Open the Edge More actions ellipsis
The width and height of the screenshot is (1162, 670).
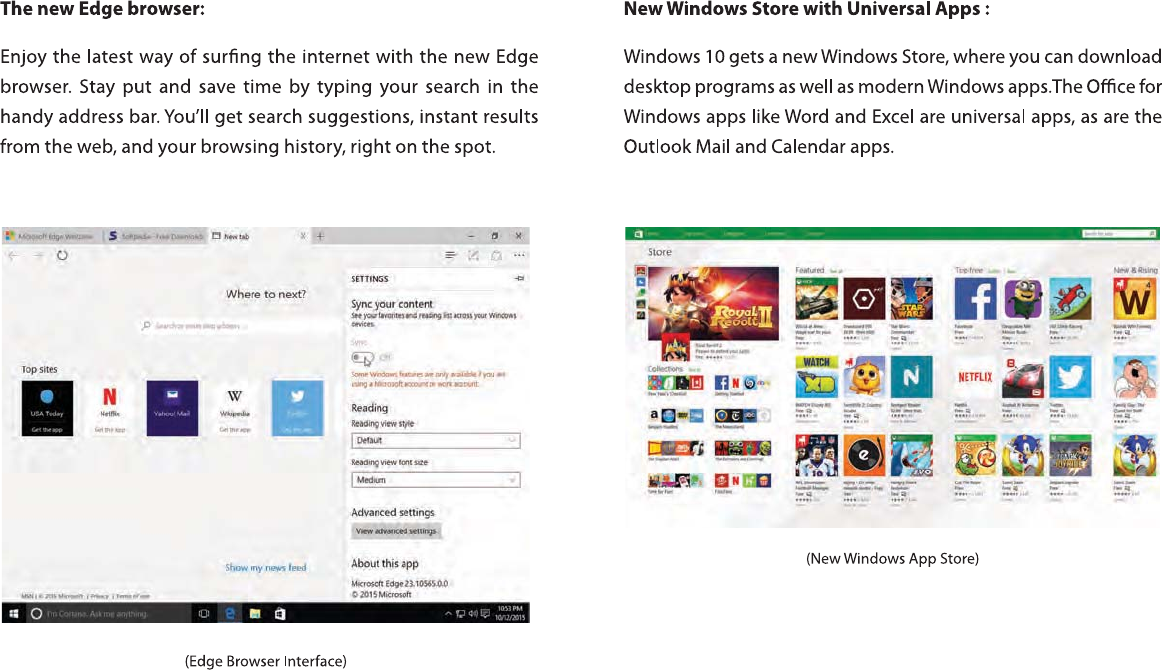pos(519,256)
